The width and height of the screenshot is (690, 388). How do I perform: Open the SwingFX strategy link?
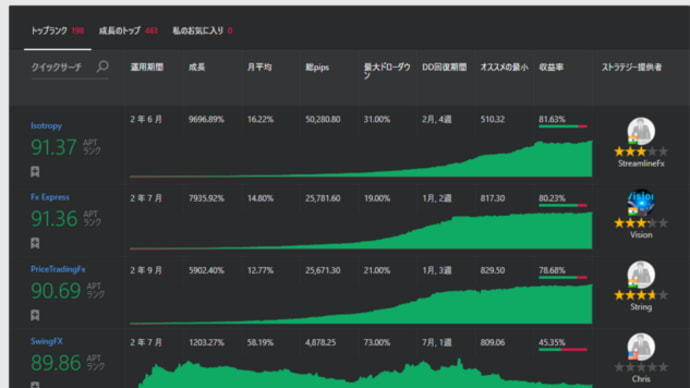[x=47, y=341]
